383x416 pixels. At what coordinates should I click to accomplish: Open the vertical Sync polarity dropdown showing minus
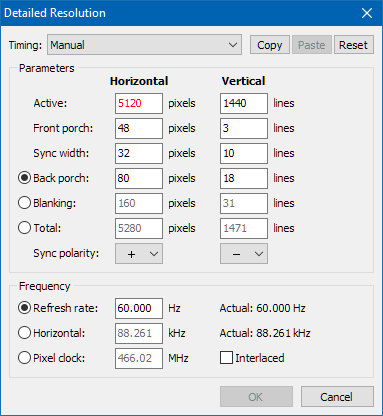coord(244,254)
